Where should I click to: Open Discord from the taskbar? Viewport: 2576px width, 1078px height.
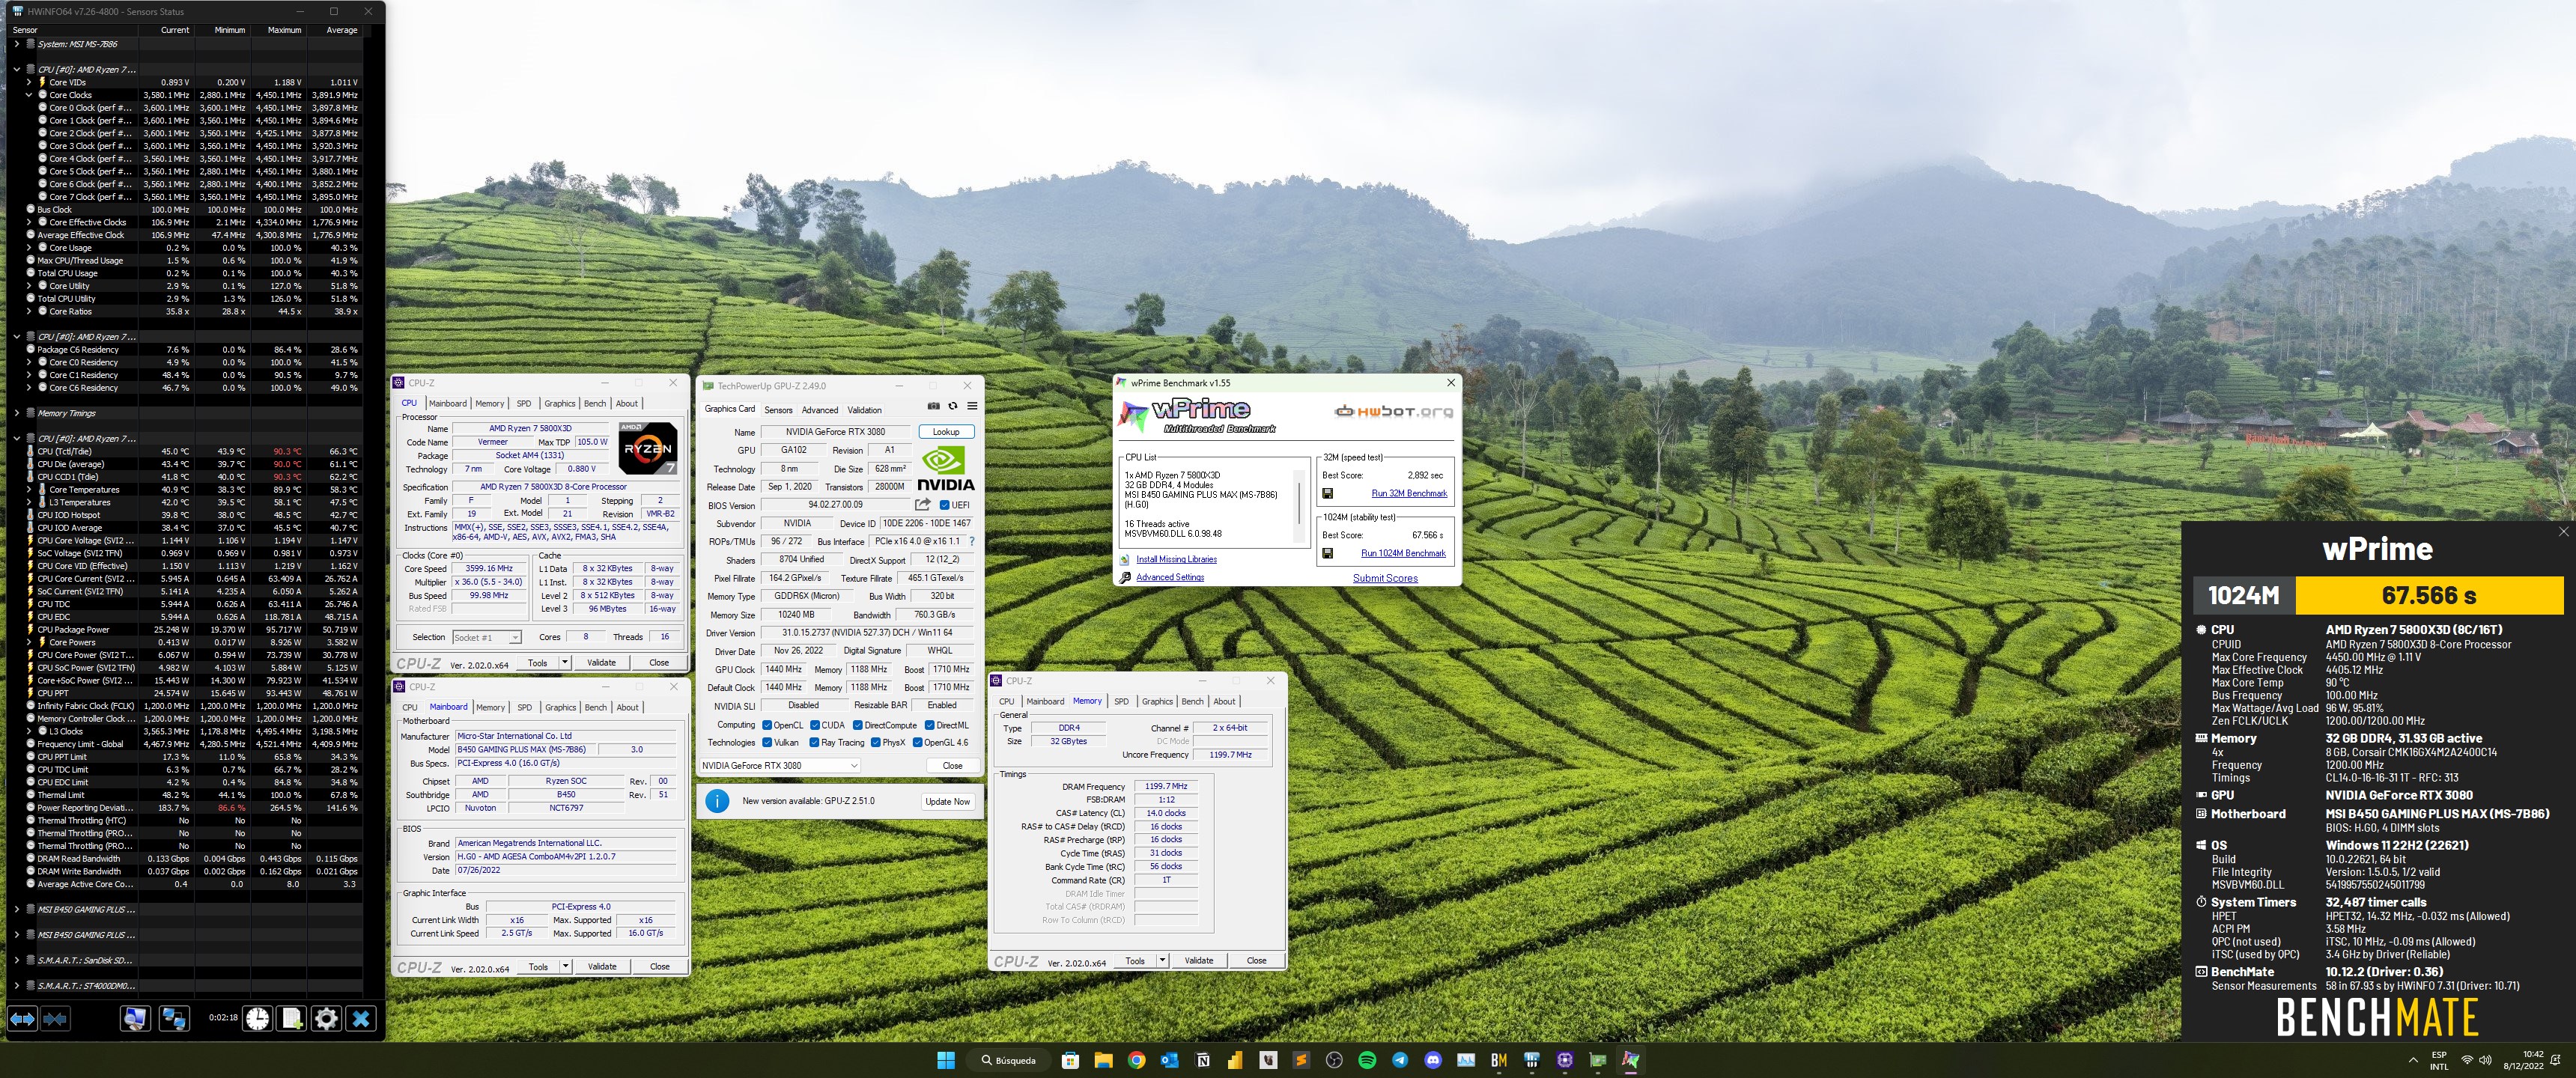[1433, 1060]
